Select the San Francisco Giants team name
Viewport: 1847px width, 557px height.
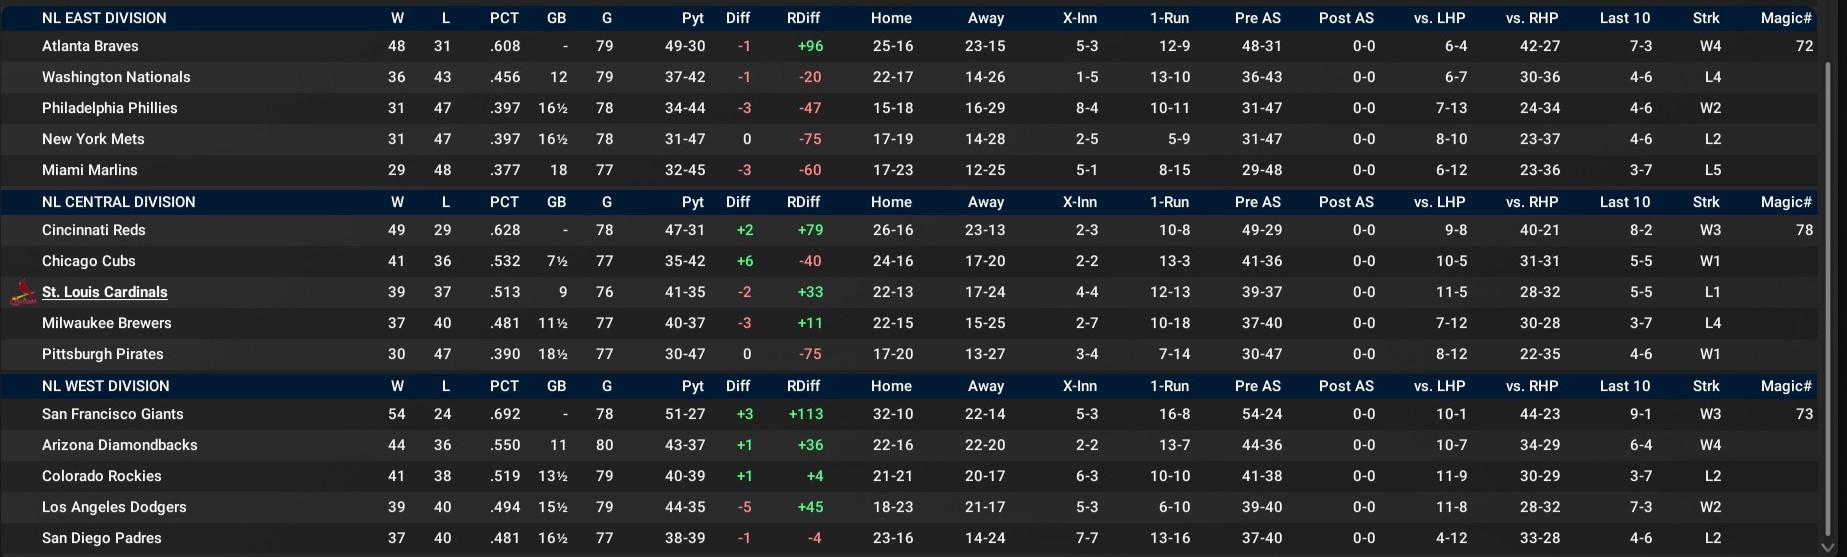(x=113, y=414)
